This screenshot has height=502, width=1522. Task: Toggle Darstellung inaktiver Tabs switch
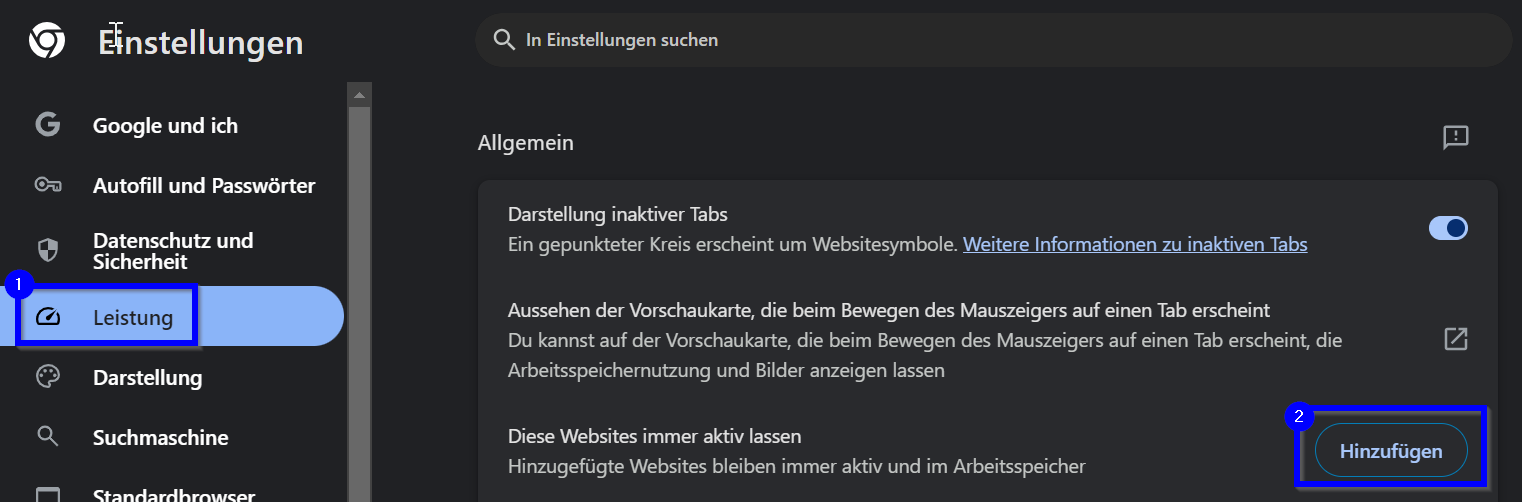tap(1448, 228)
